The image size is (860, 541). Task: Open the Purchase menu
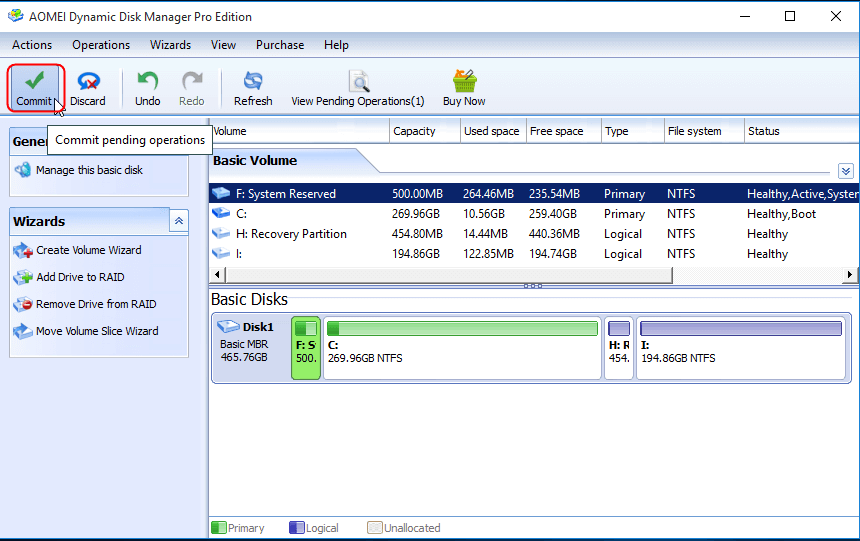pos(280,45)
